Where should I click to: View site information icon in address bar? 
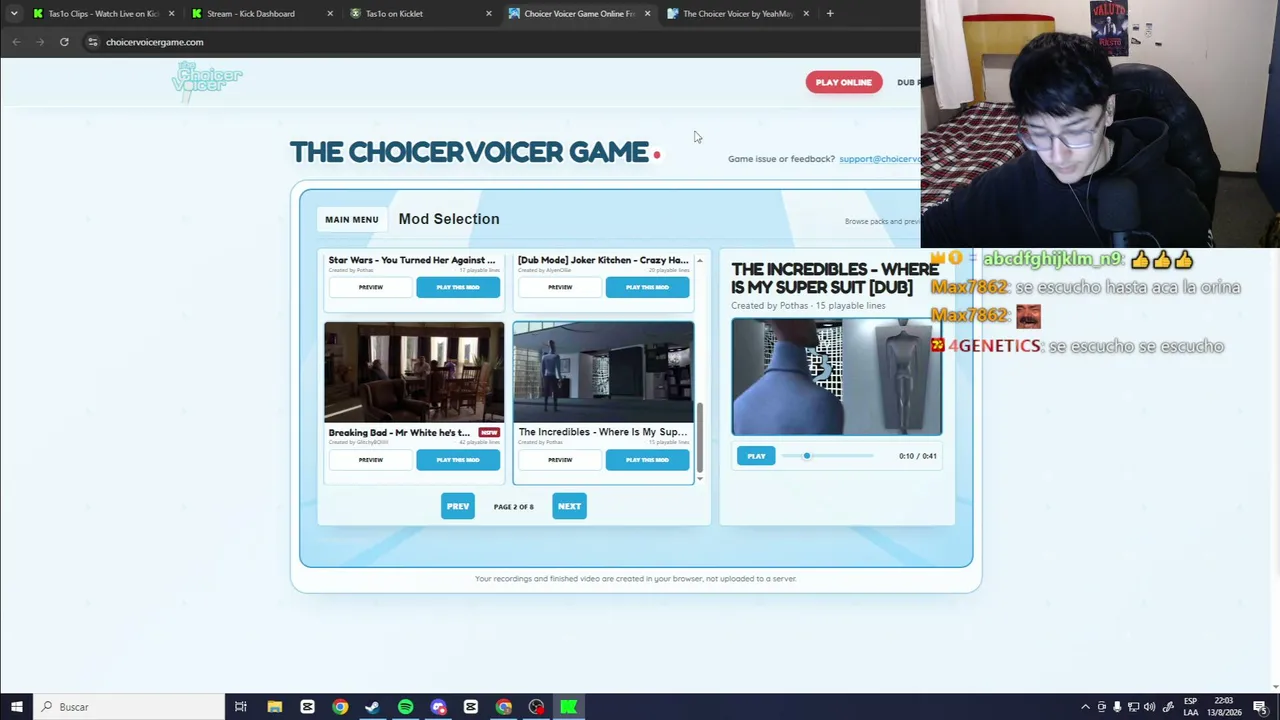(x=92, y=42)
